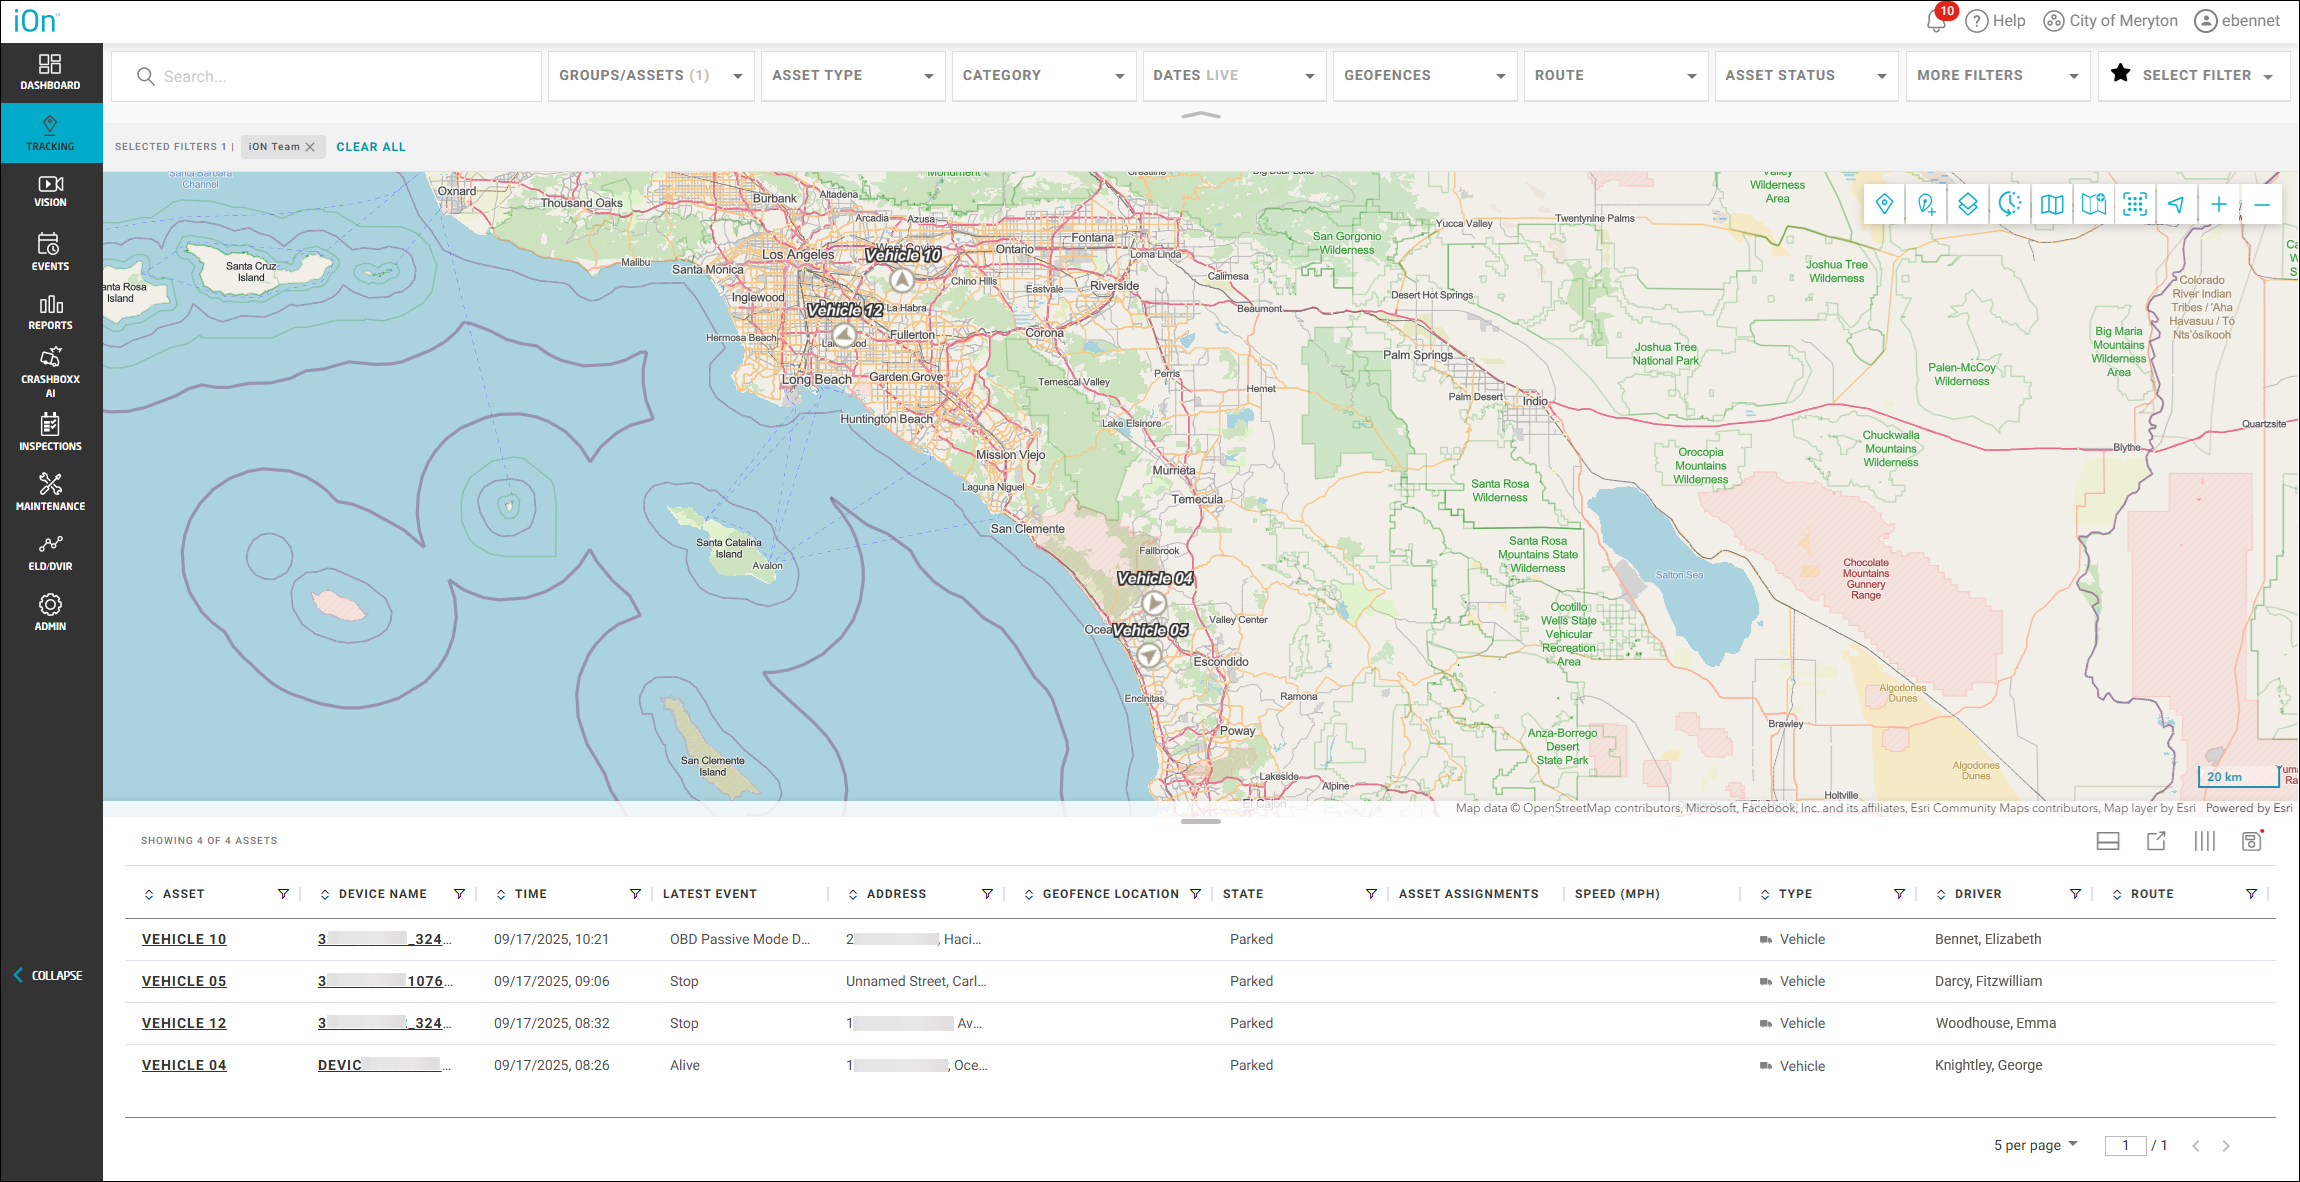This screenshot has height=1182, width=2300.
Task: Open Maintenance section in sidebar
Action: click(x=50, y=492)
